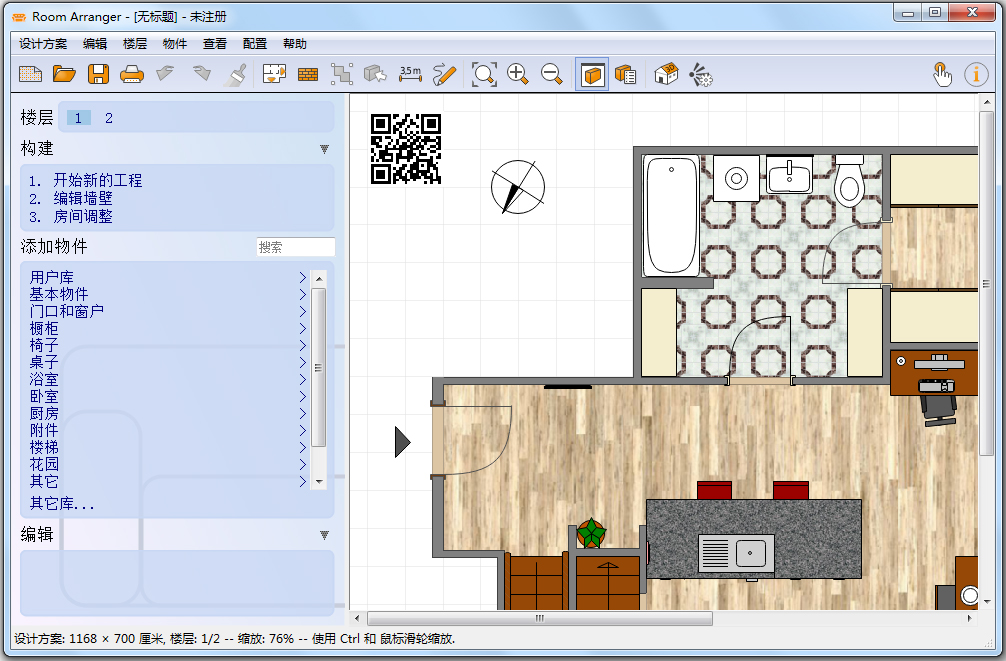Expand the 基本物件 category
The width and height of the screenshot is (1006, 661).
[x=168, y=294]
